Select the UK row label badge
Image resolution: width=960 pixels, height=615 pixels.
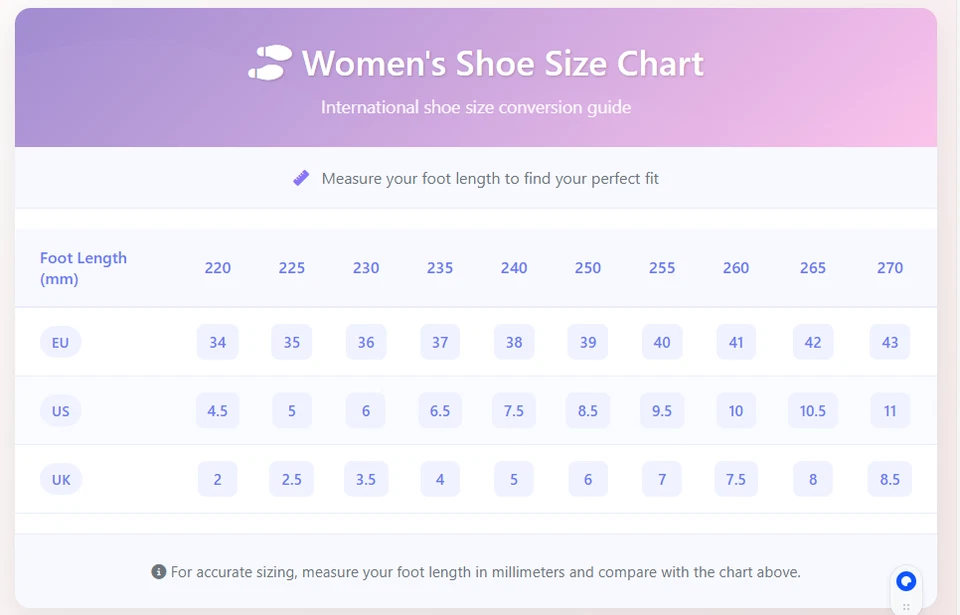61,480
